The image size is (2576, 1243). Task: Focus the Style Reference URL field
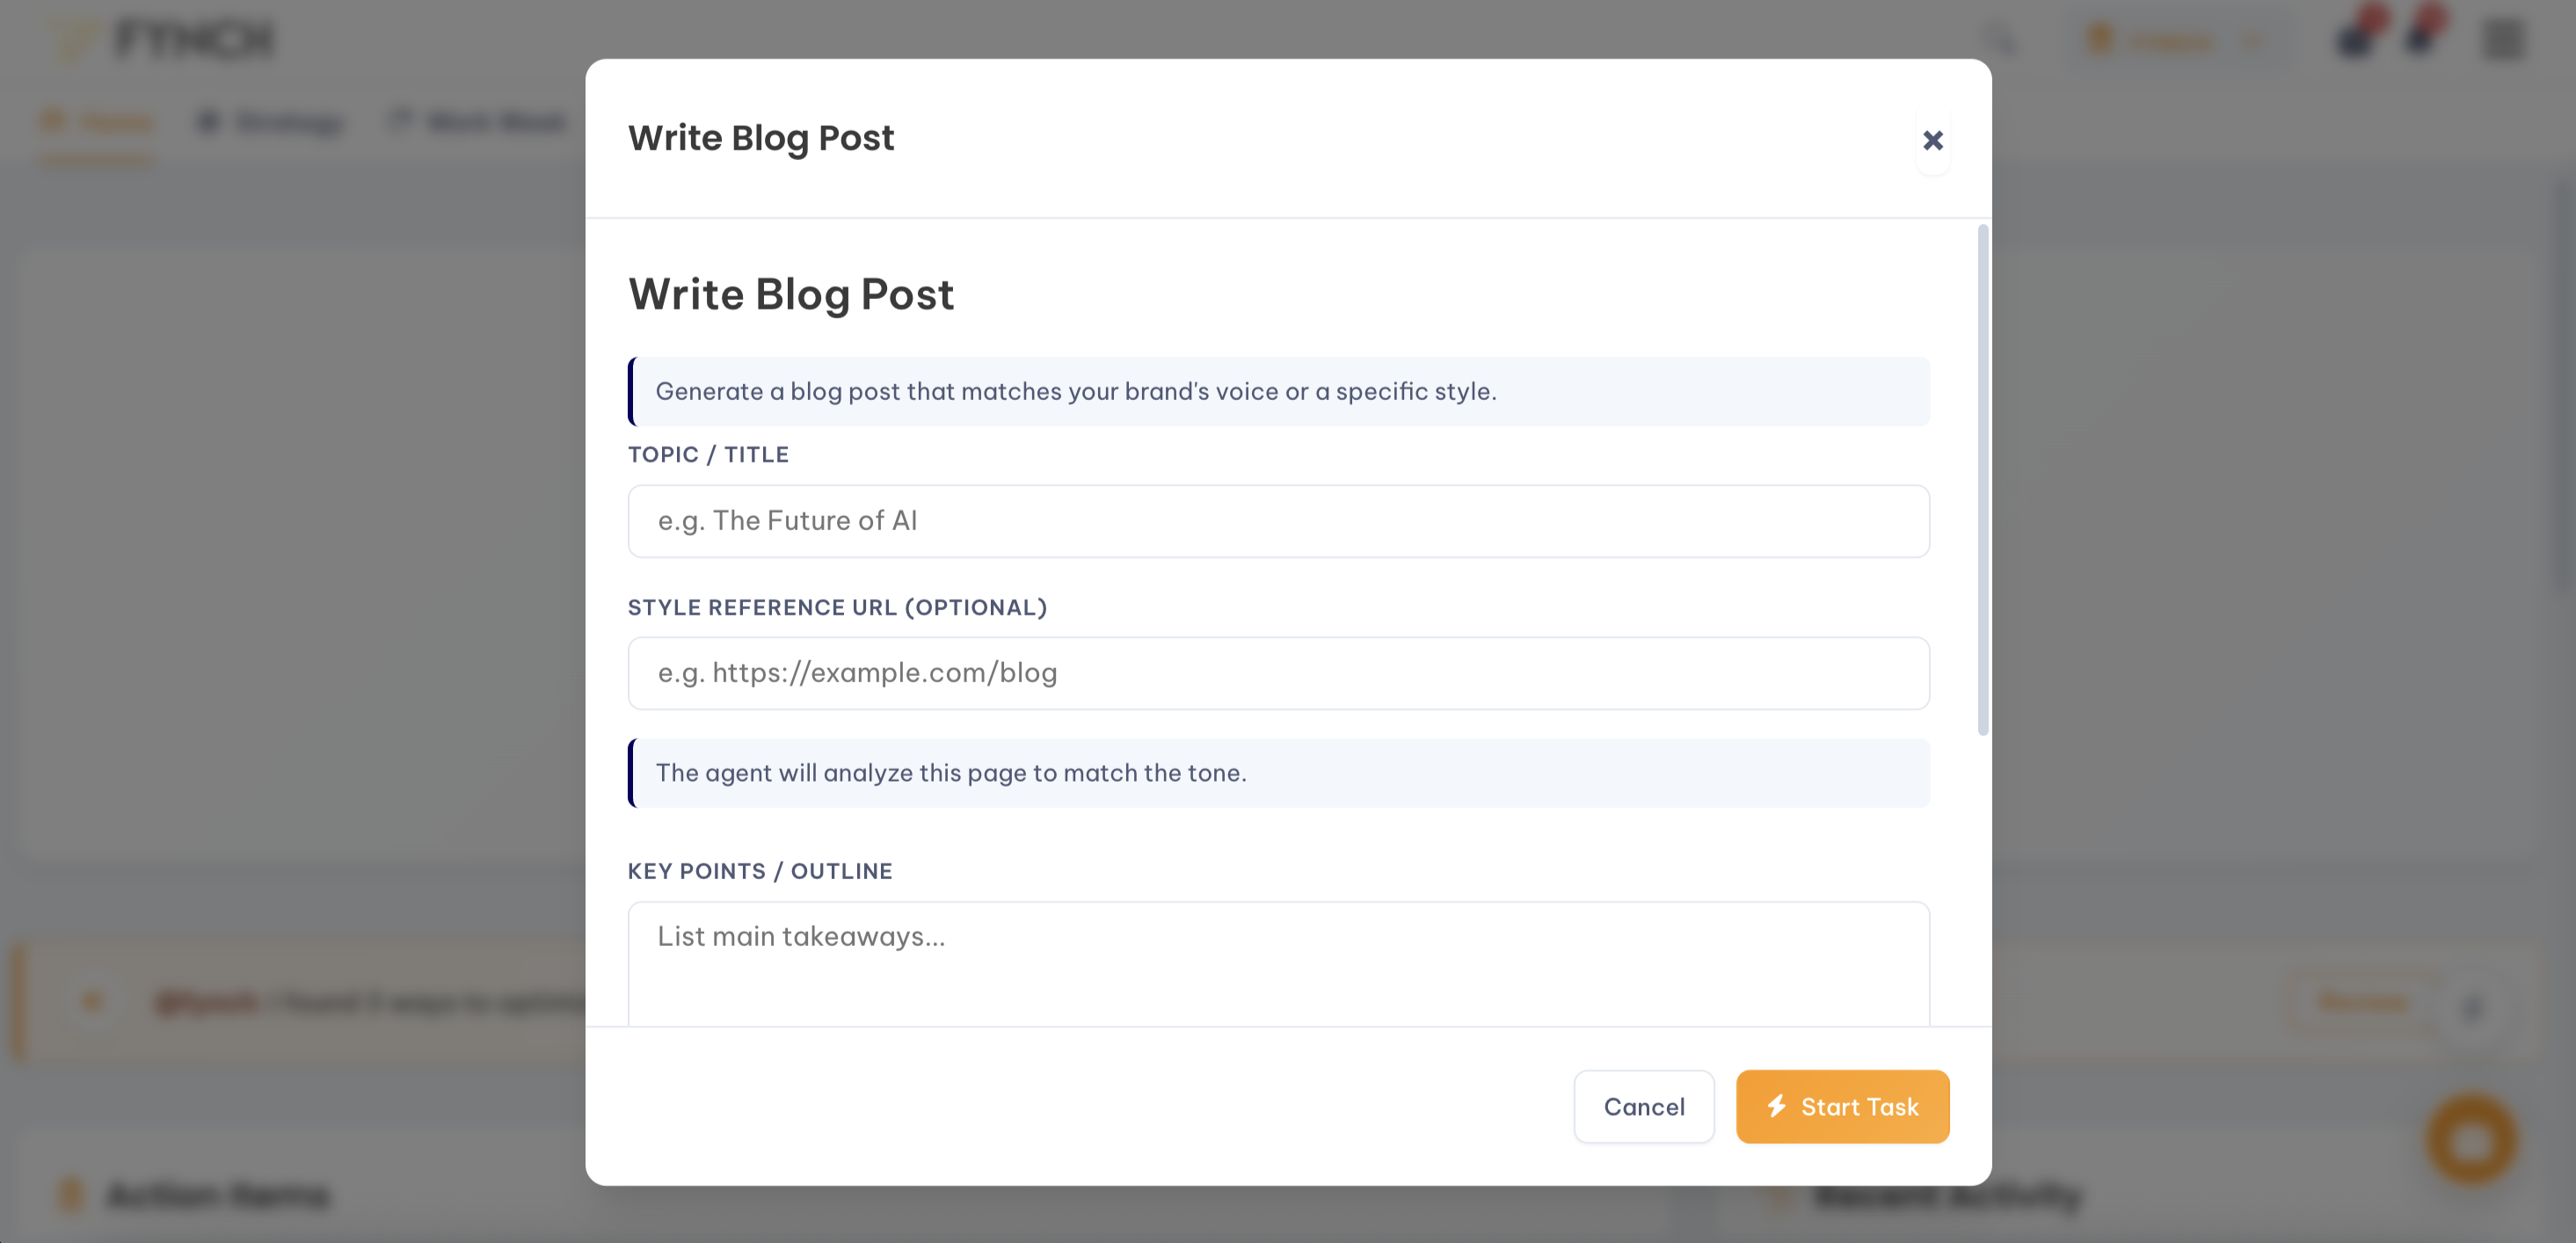(1278, 672)
